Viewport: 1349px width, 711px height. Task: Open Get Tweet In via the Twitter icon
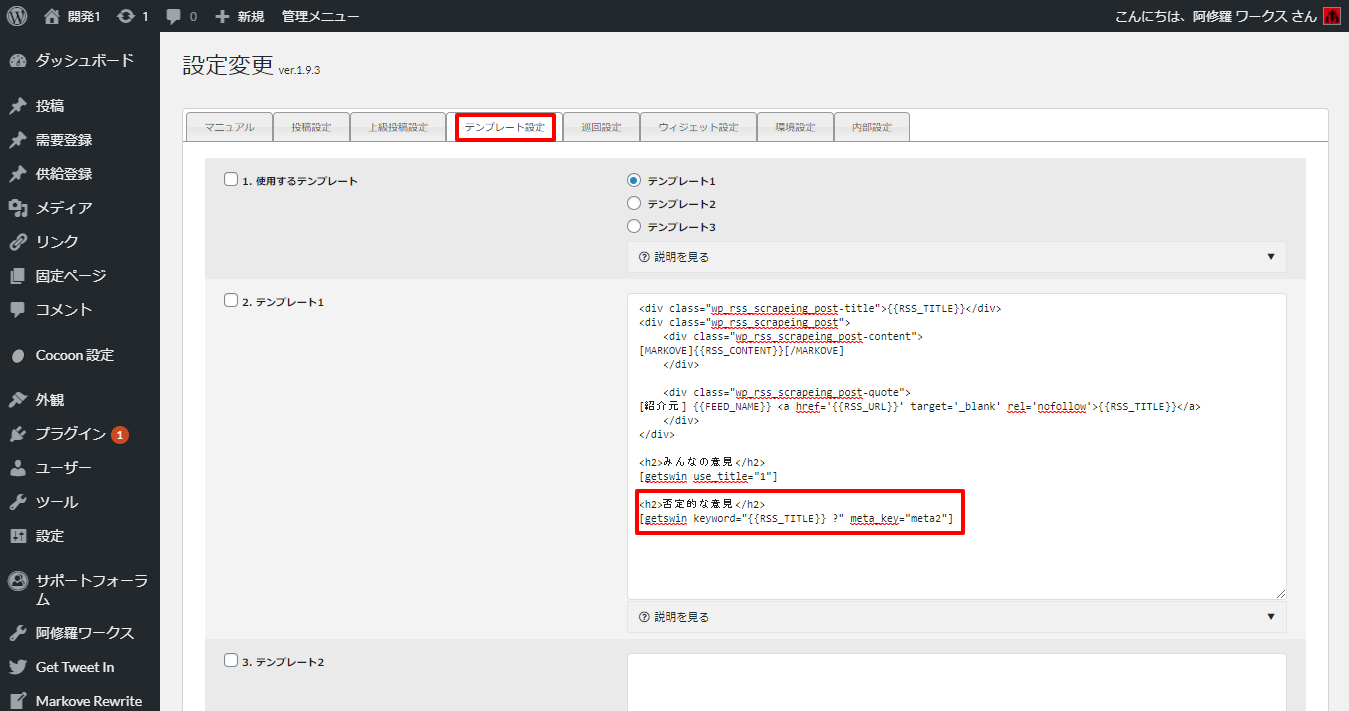coord(17,667)
